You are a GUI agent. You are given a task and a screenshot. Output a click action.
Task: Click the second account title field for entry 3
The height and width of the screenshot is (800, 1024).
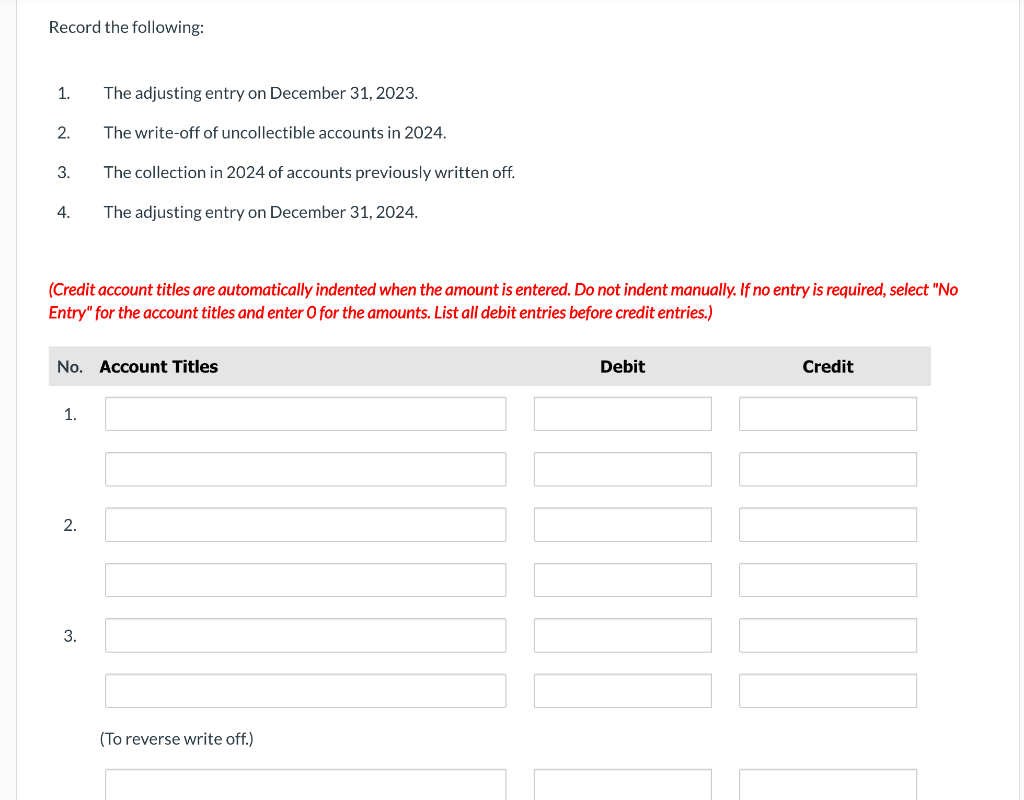305,690
